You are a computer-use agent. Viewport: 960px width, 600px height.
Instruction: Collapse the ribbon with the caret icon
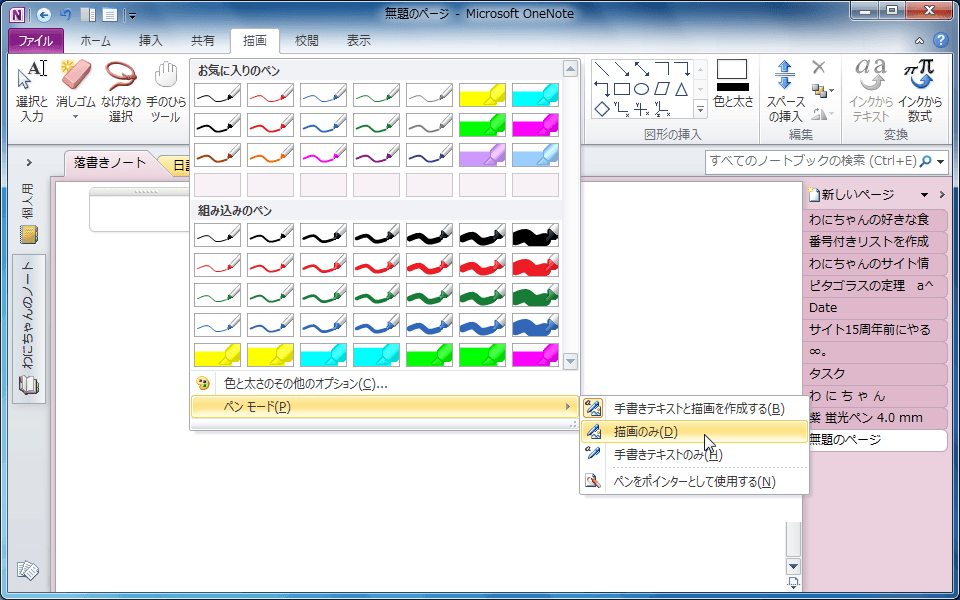[x=920, y=41]
